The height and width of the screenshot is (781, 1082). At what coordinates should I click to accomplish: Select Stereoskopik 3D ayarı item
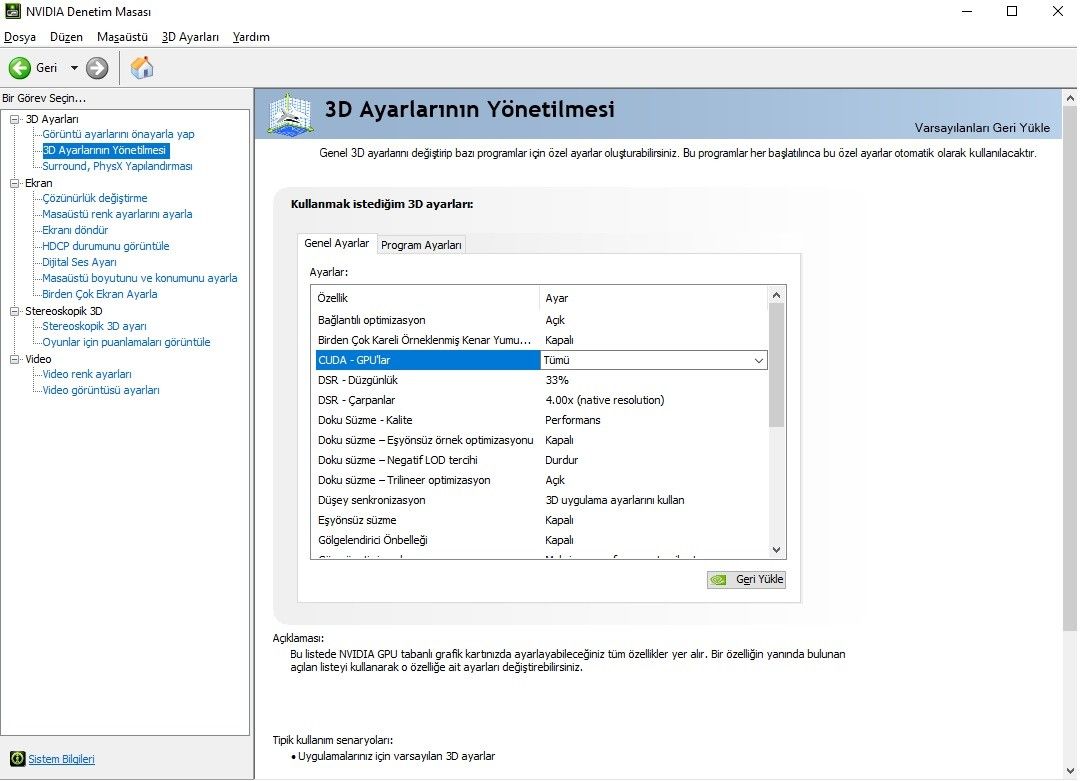(94, 326)
